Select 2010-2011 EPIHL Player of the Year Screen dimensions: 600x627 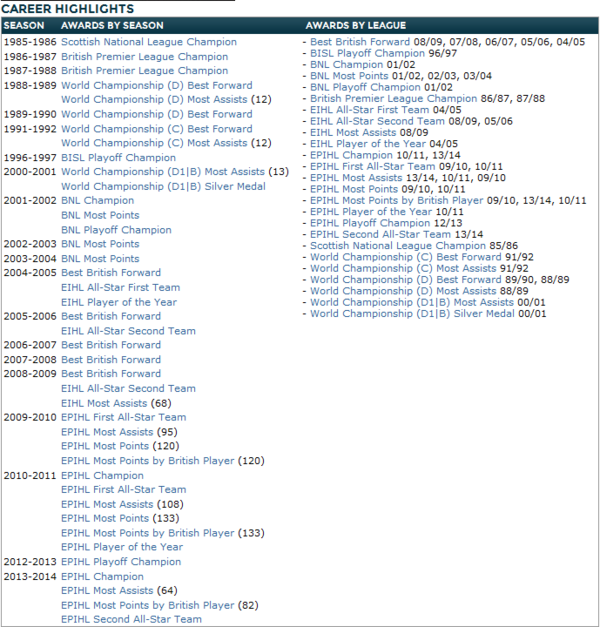click(x=122, y=547)
